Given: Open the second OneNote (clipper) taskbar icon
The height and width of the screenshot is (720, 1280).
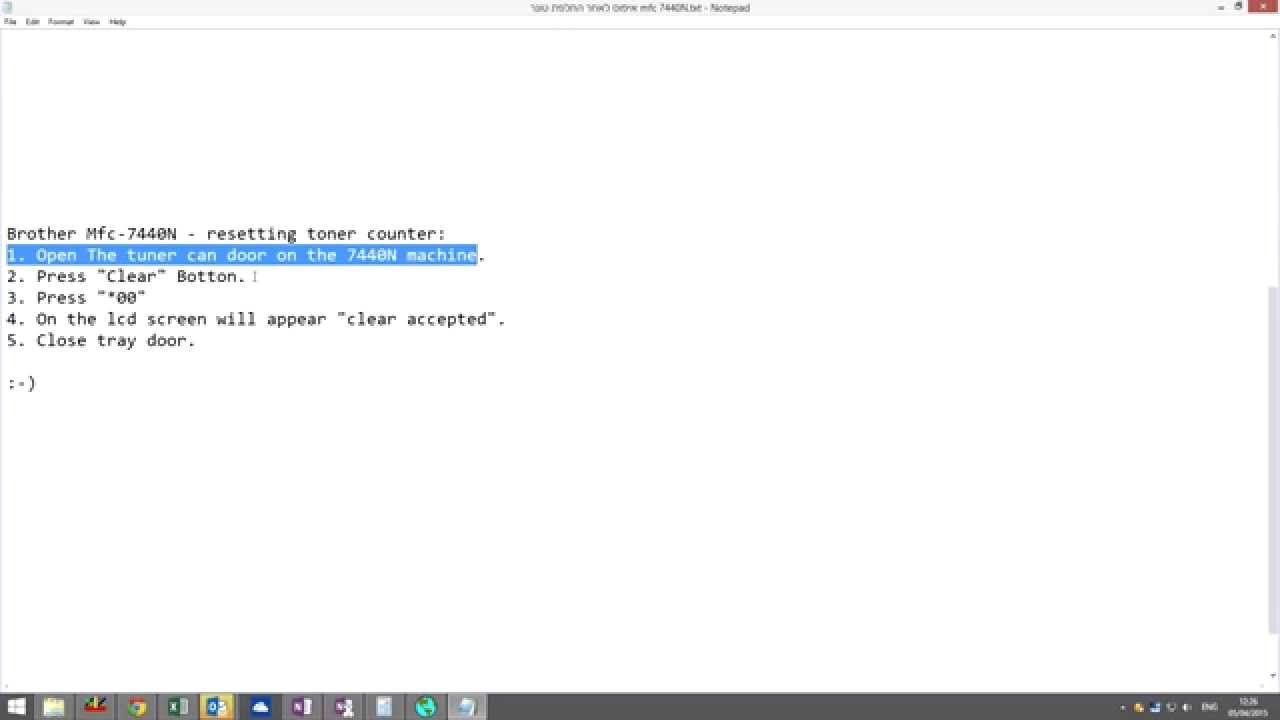Looking at the screenshot, I should (343, 707).
